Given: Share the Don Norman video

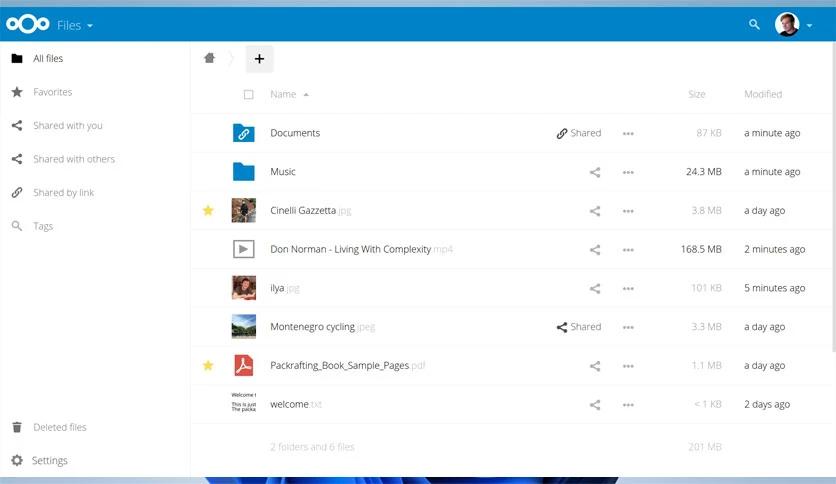Looking at the screenshot, I should pyautogui.click(x=595, y=249).
